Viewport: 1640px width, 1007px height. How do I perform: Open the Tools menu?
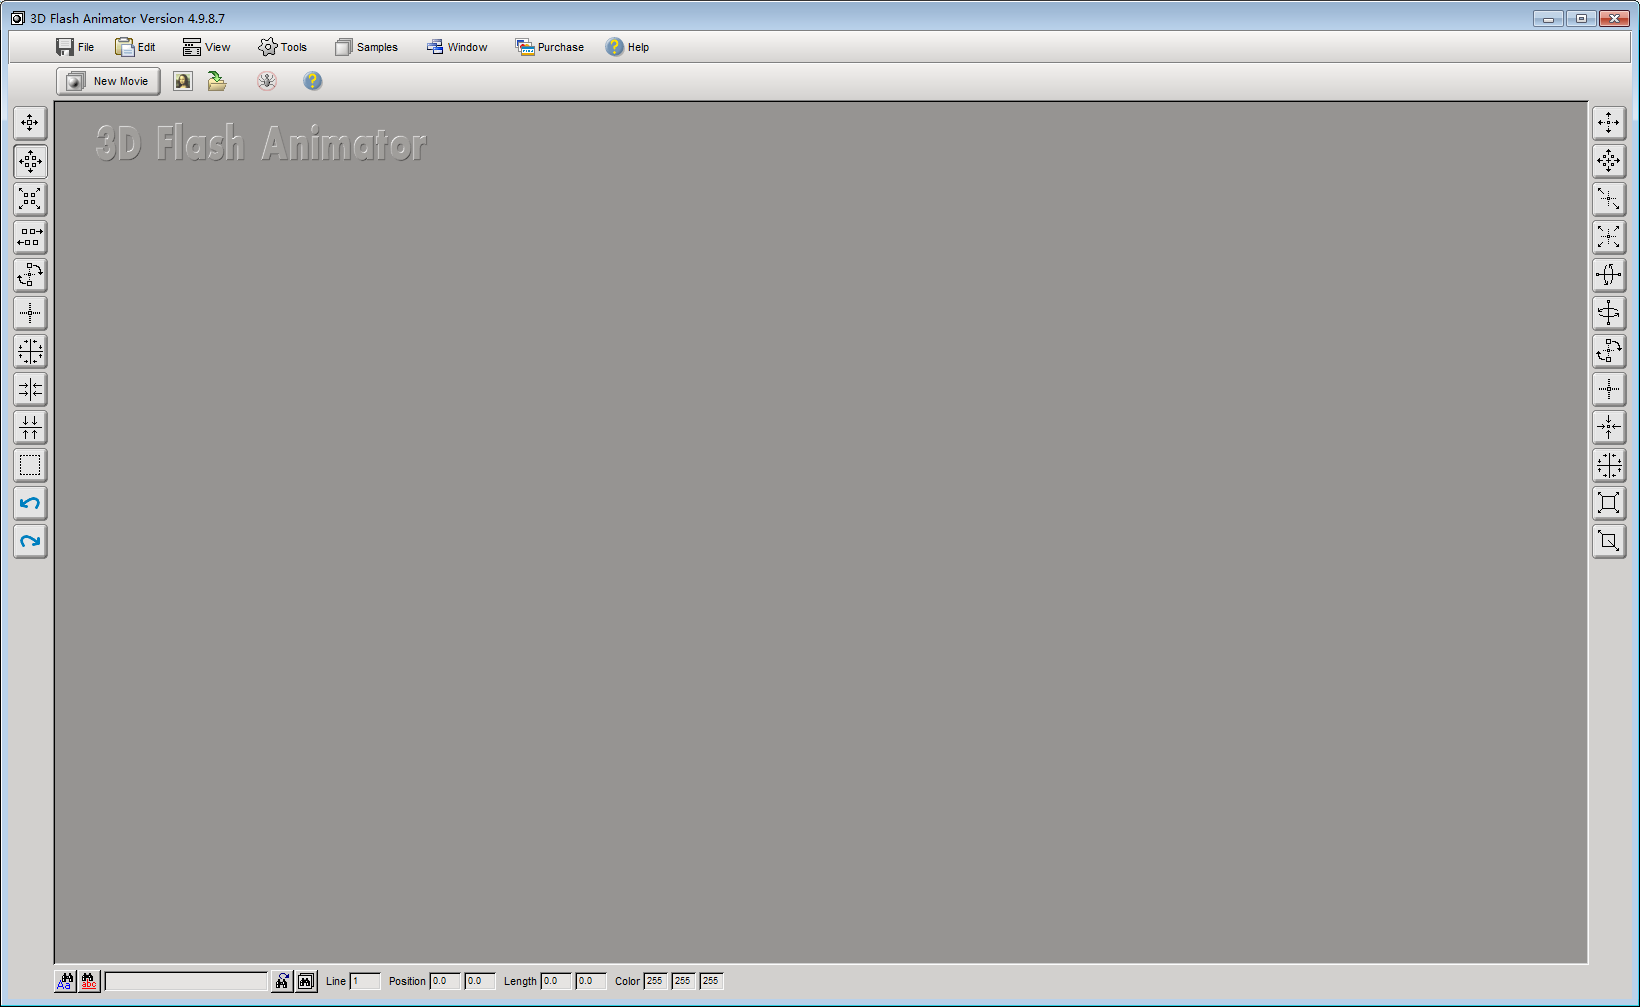282,47
